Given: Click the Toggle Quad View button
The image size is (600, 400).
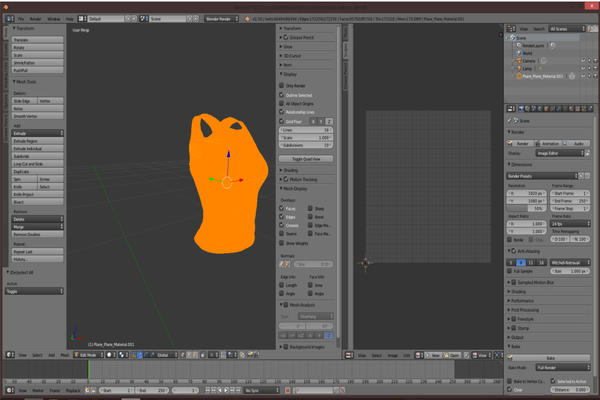Looking at the screenshot, I should [x=306, y=158].
